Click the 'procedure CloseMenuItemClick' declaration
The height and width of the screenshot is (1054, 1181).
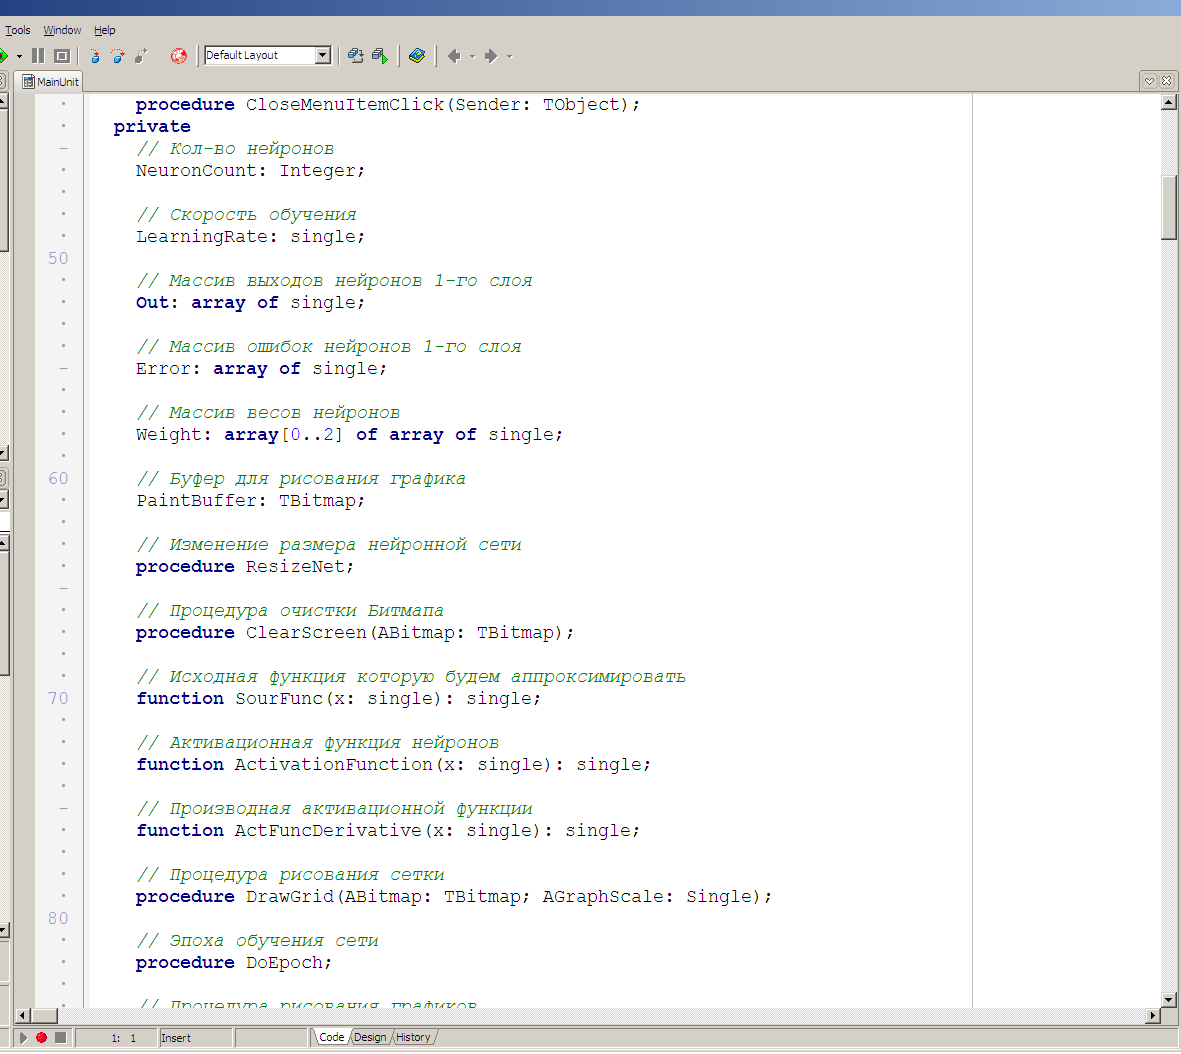pyautogui.click(x=388, y=105)
